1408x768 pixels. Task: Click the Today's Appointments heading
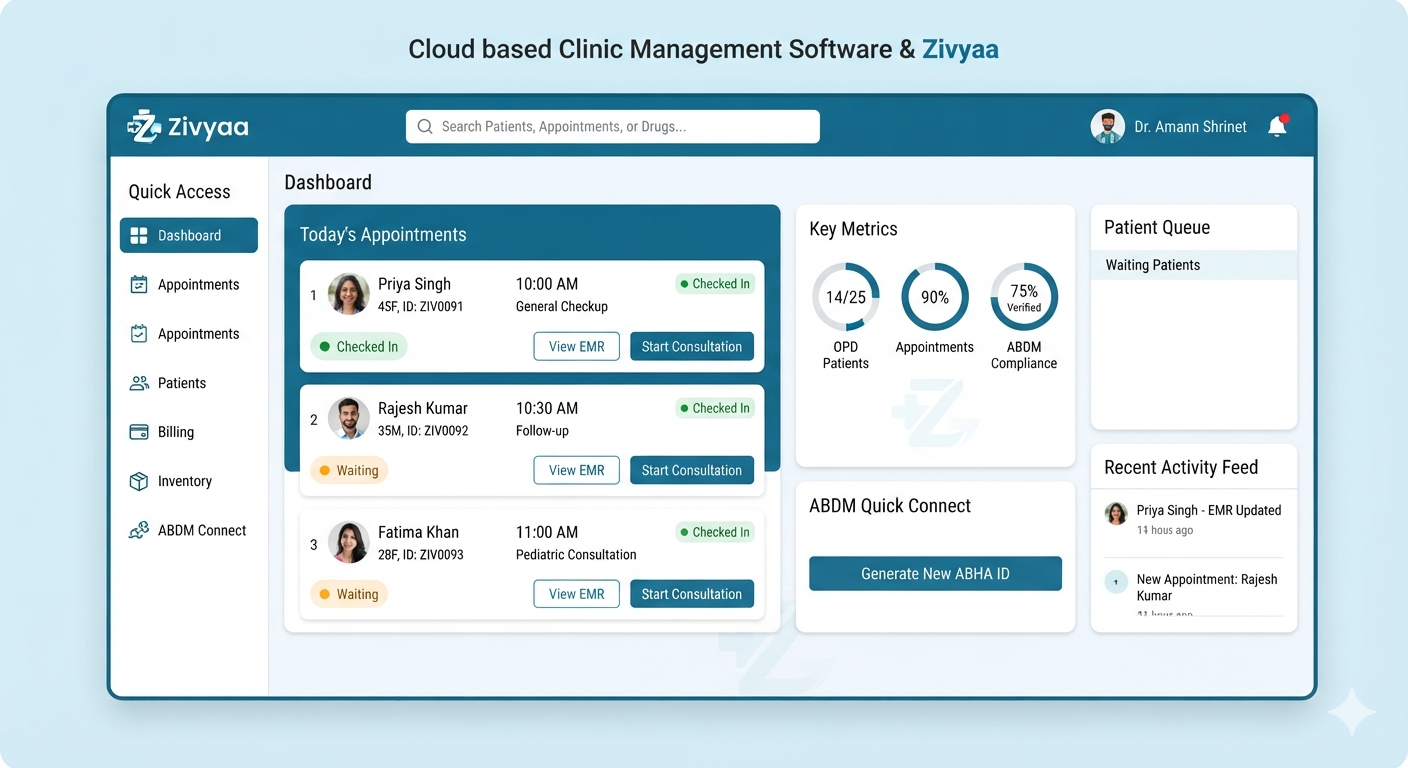pyautogui.click(x=383, y=235)
